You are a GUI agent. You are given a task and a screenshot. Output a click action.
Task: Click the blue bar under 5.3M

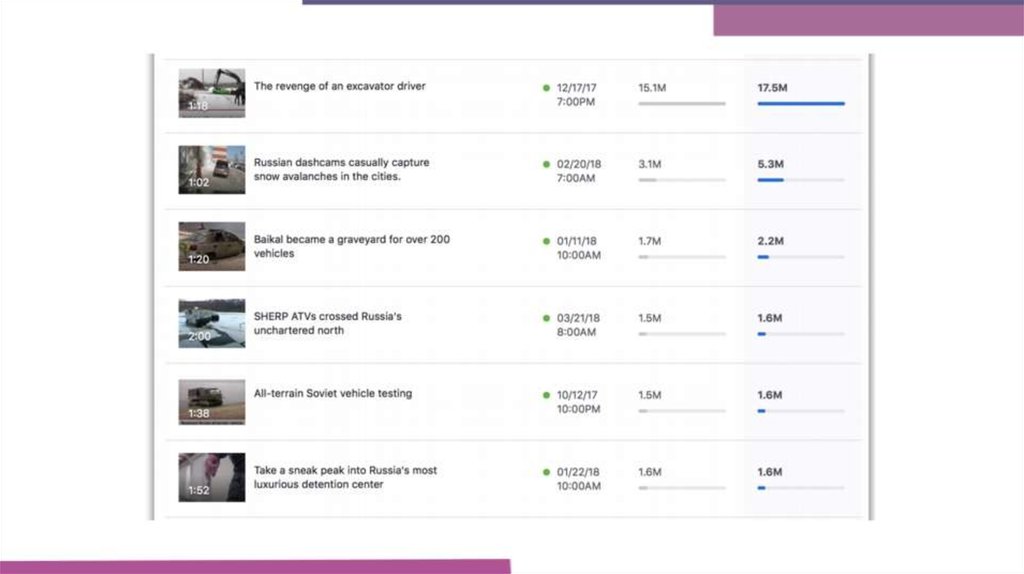(770, 180)
